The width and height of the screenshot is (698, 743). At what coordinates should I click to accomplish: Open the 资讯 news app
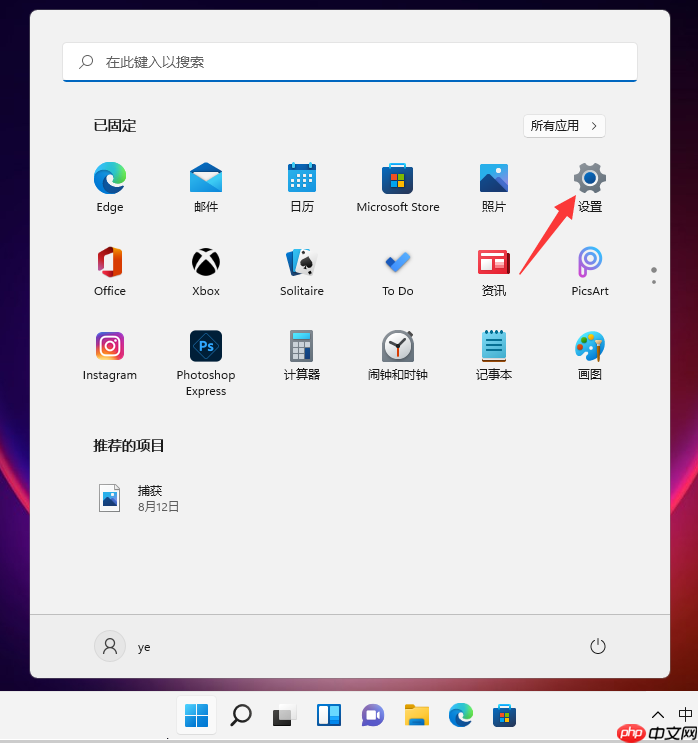tap(494, 272)
